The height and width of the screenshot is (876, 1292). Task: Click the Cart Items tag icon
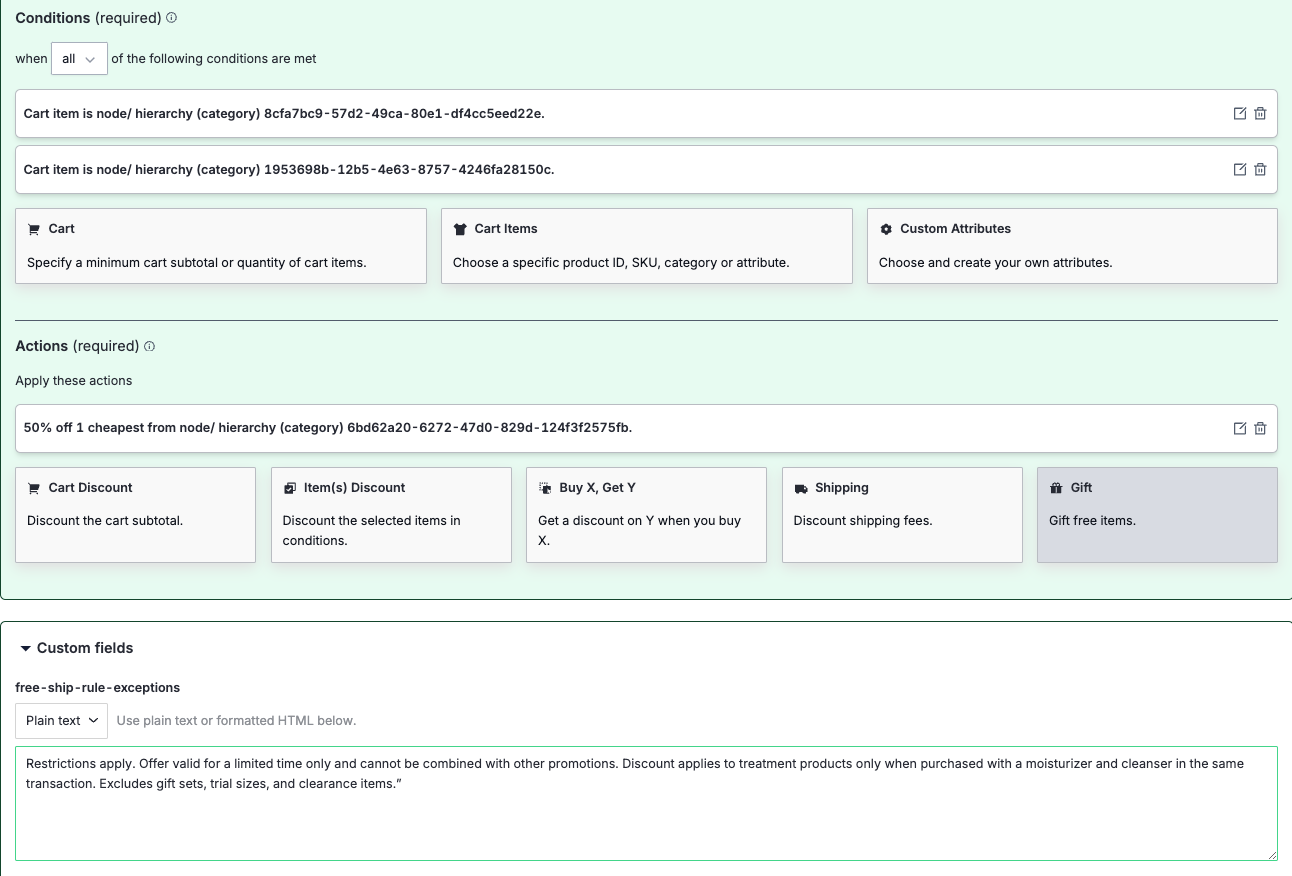point(460,228)
